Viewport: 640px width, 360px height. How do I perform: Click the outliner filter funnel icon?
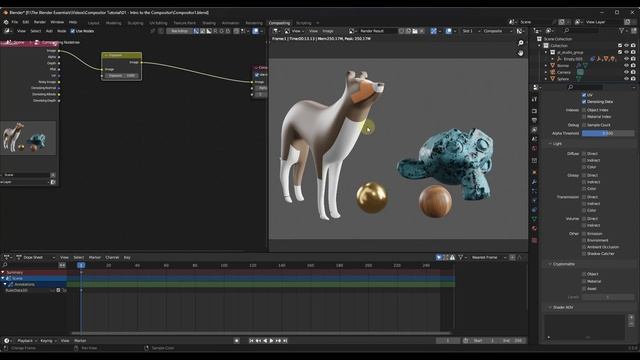(x=622, y=31)
